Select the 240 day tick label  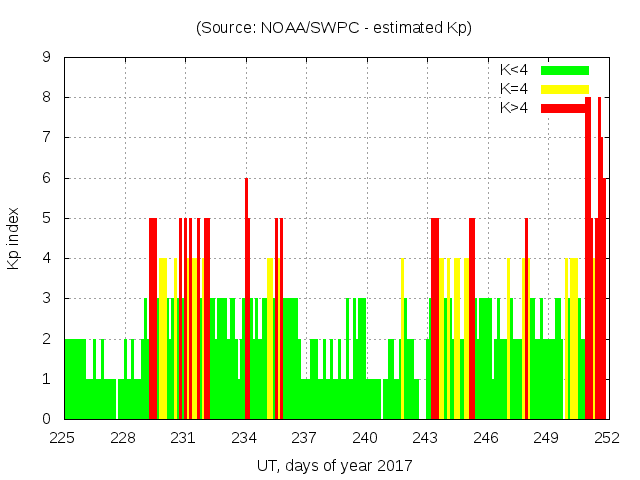(x=365, y=437)
